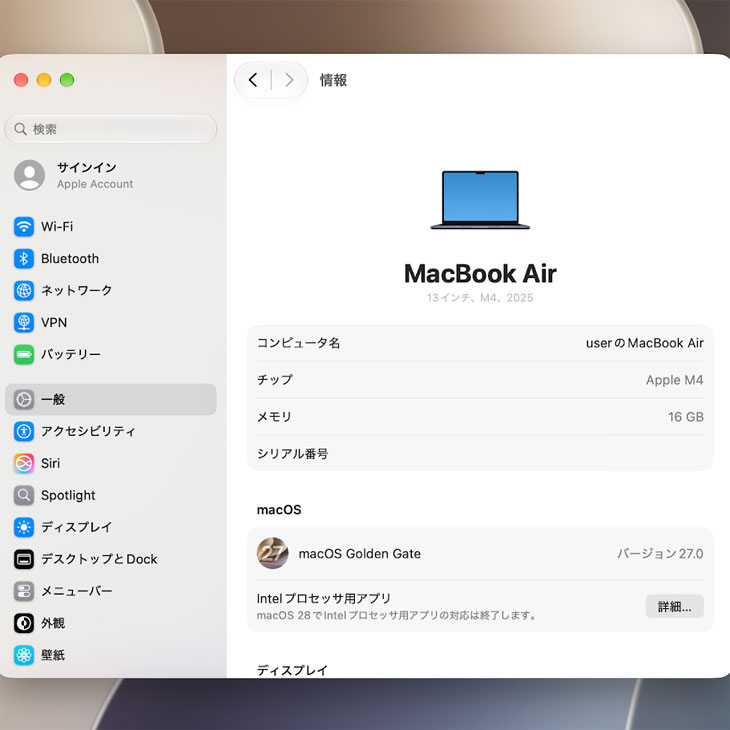Image resolution: width=730 pixels, height=730 pixels.
Task: Open Spotlight settings icon
Action: click(24, 495)
